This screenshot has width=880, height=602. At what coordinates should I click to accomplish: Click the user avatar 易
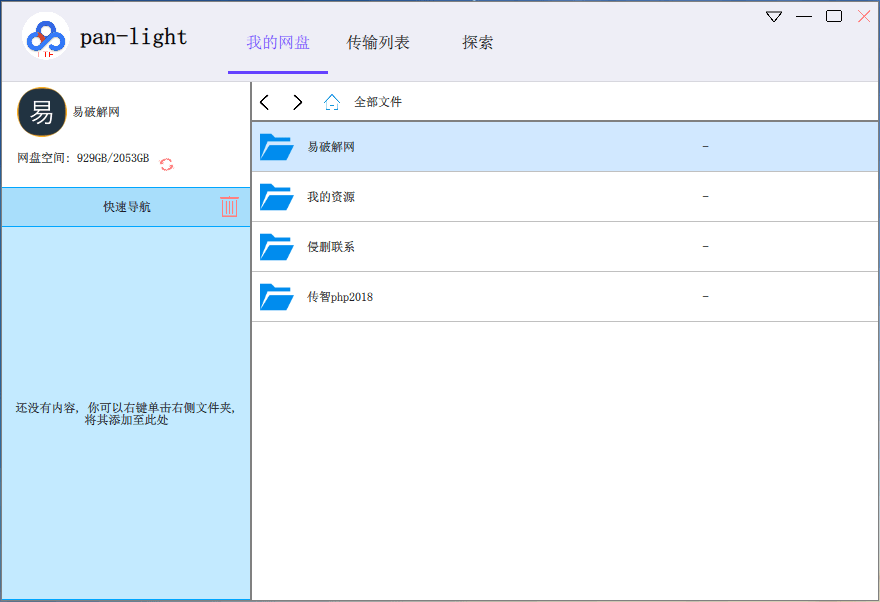42,112
